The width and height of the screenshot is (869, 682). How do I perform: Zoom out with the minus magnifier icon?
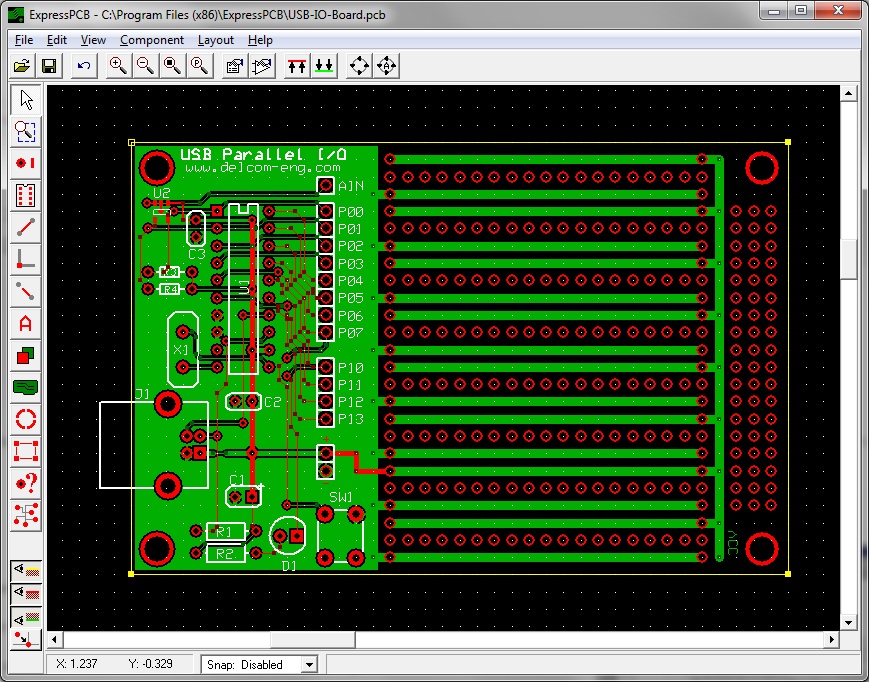(144, 65)
